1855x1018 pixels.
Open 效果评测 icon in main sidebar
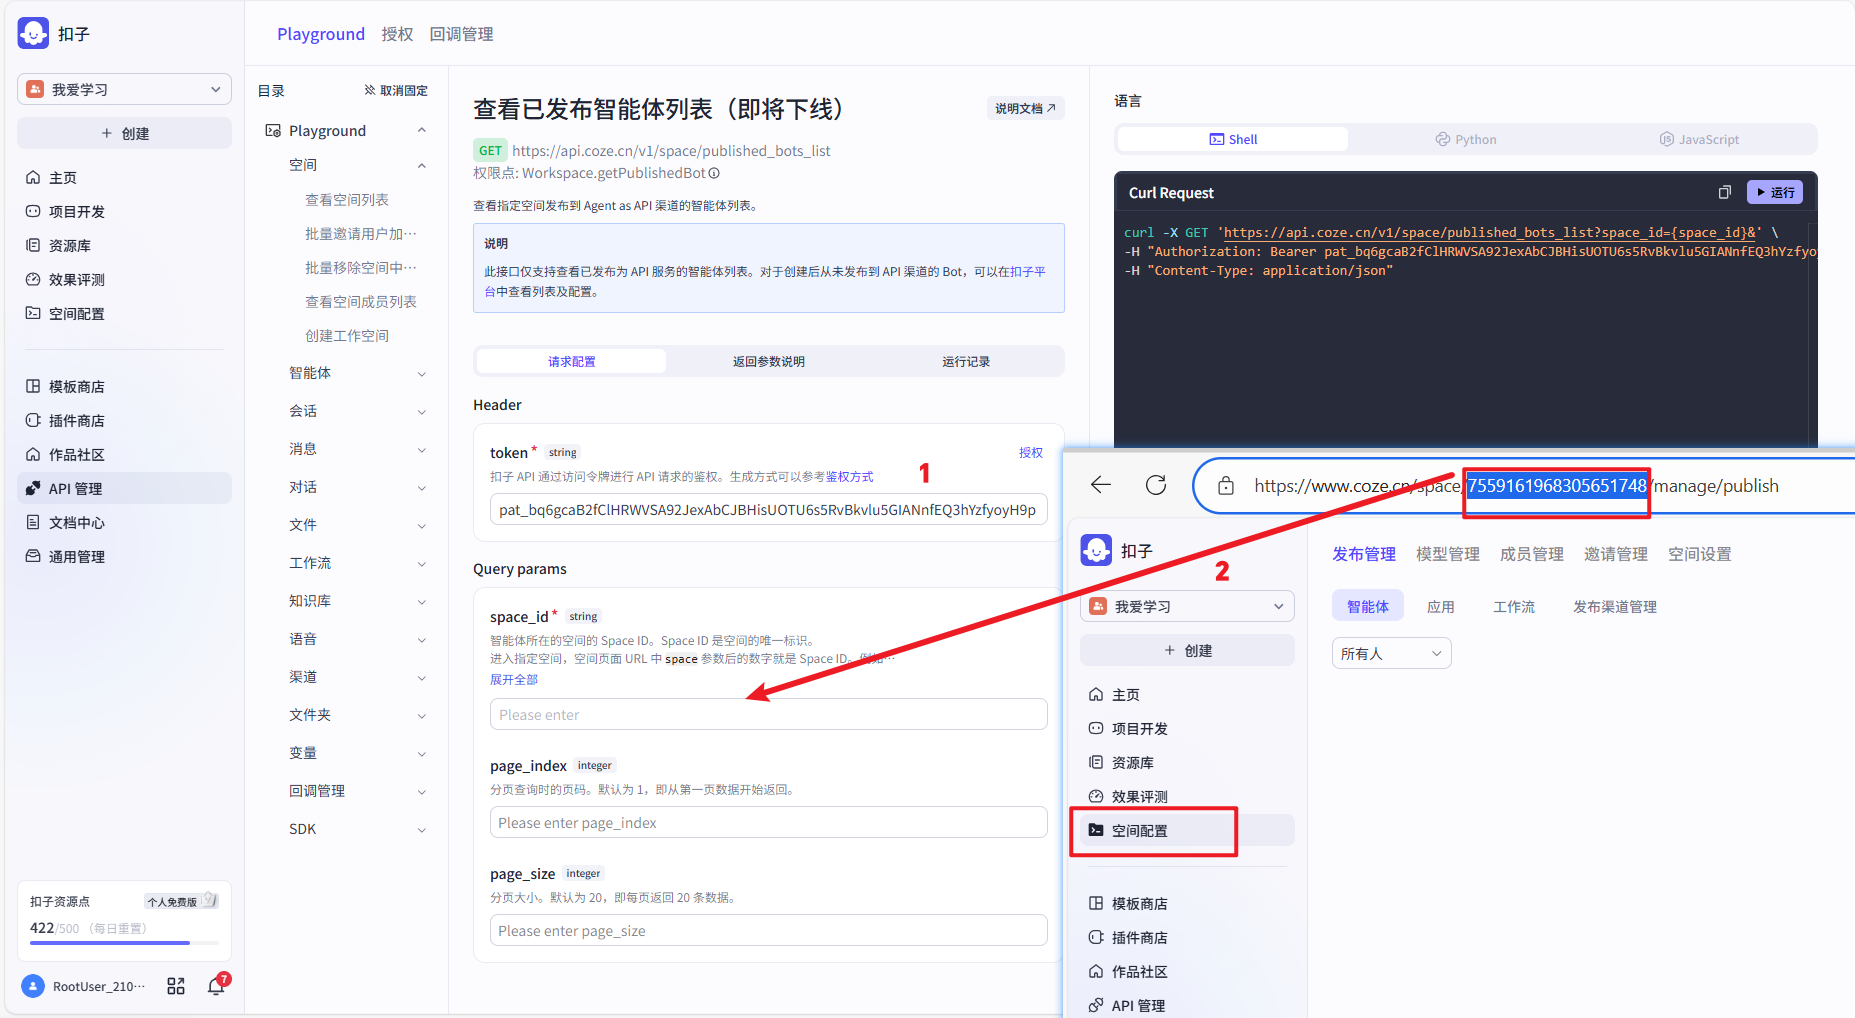33,279
